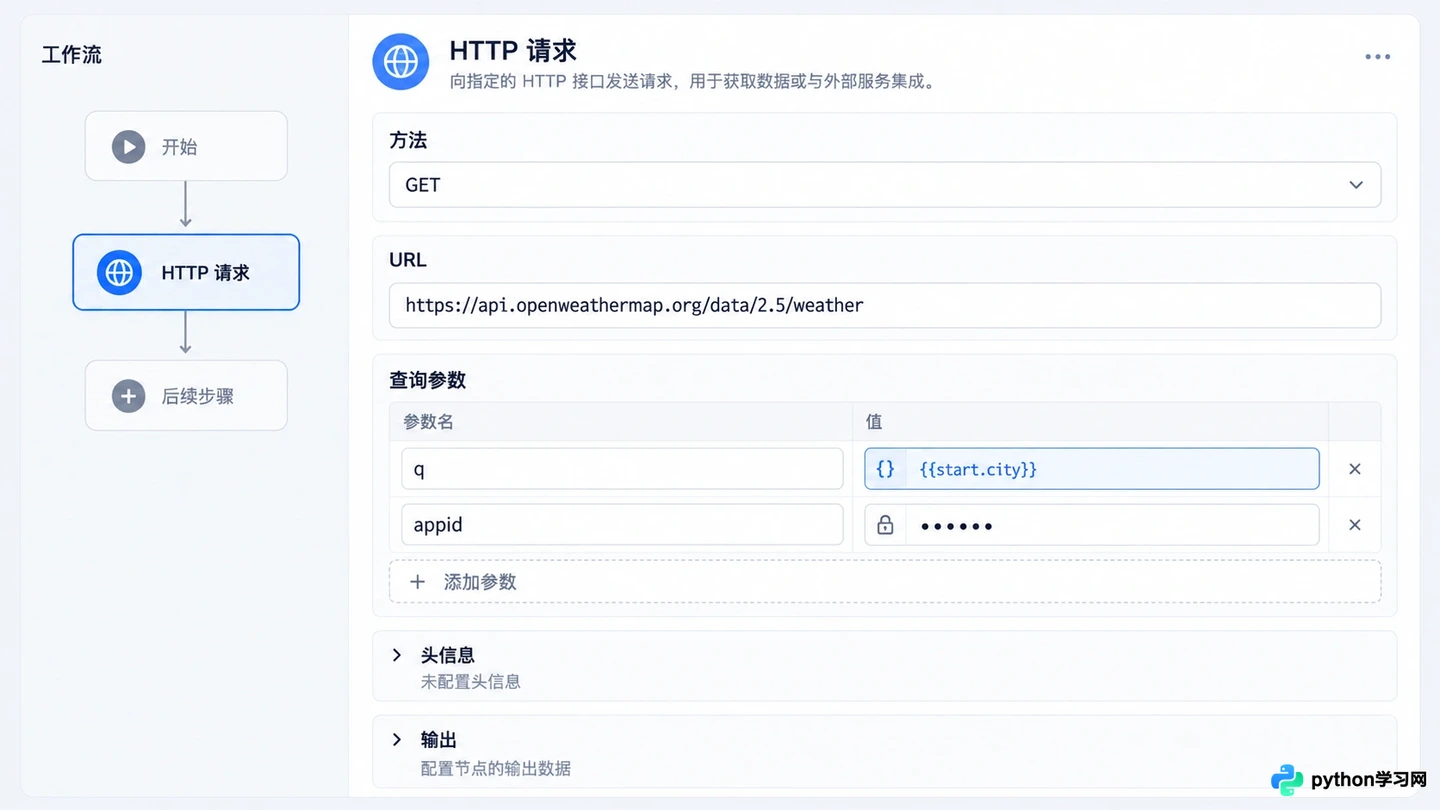Image resolution: width=1440 pixels, height=810 pixels.
Task: Remove the appid query parameter row
Action: pyautogui.click(x=1355, y=525)
